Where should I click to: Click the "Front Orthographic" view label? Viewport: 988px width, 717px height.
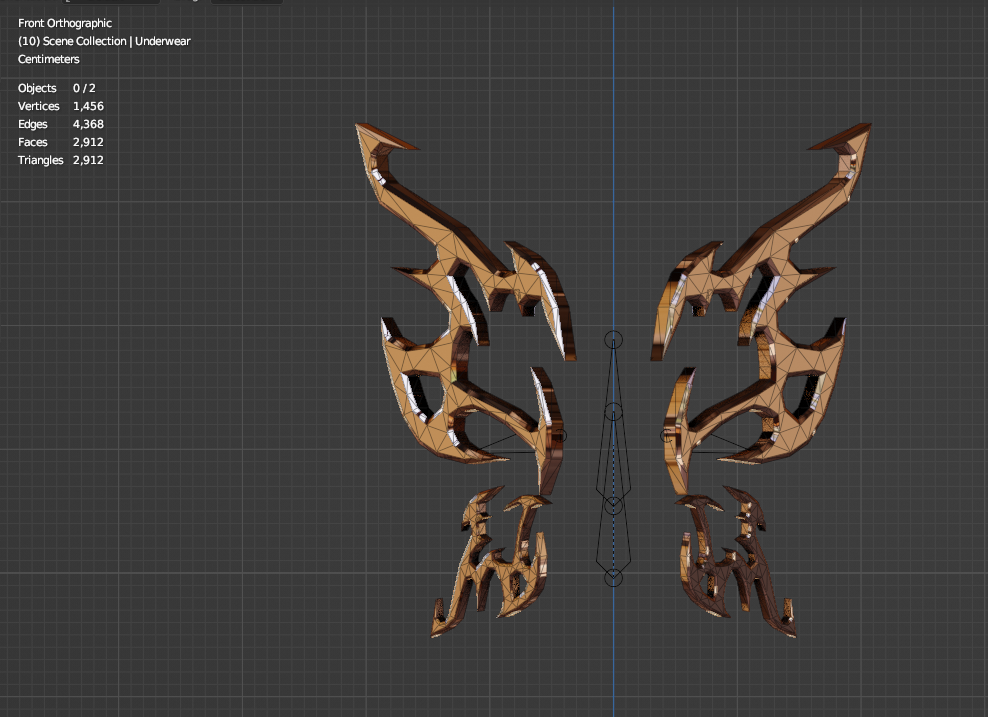pos(65,23)
